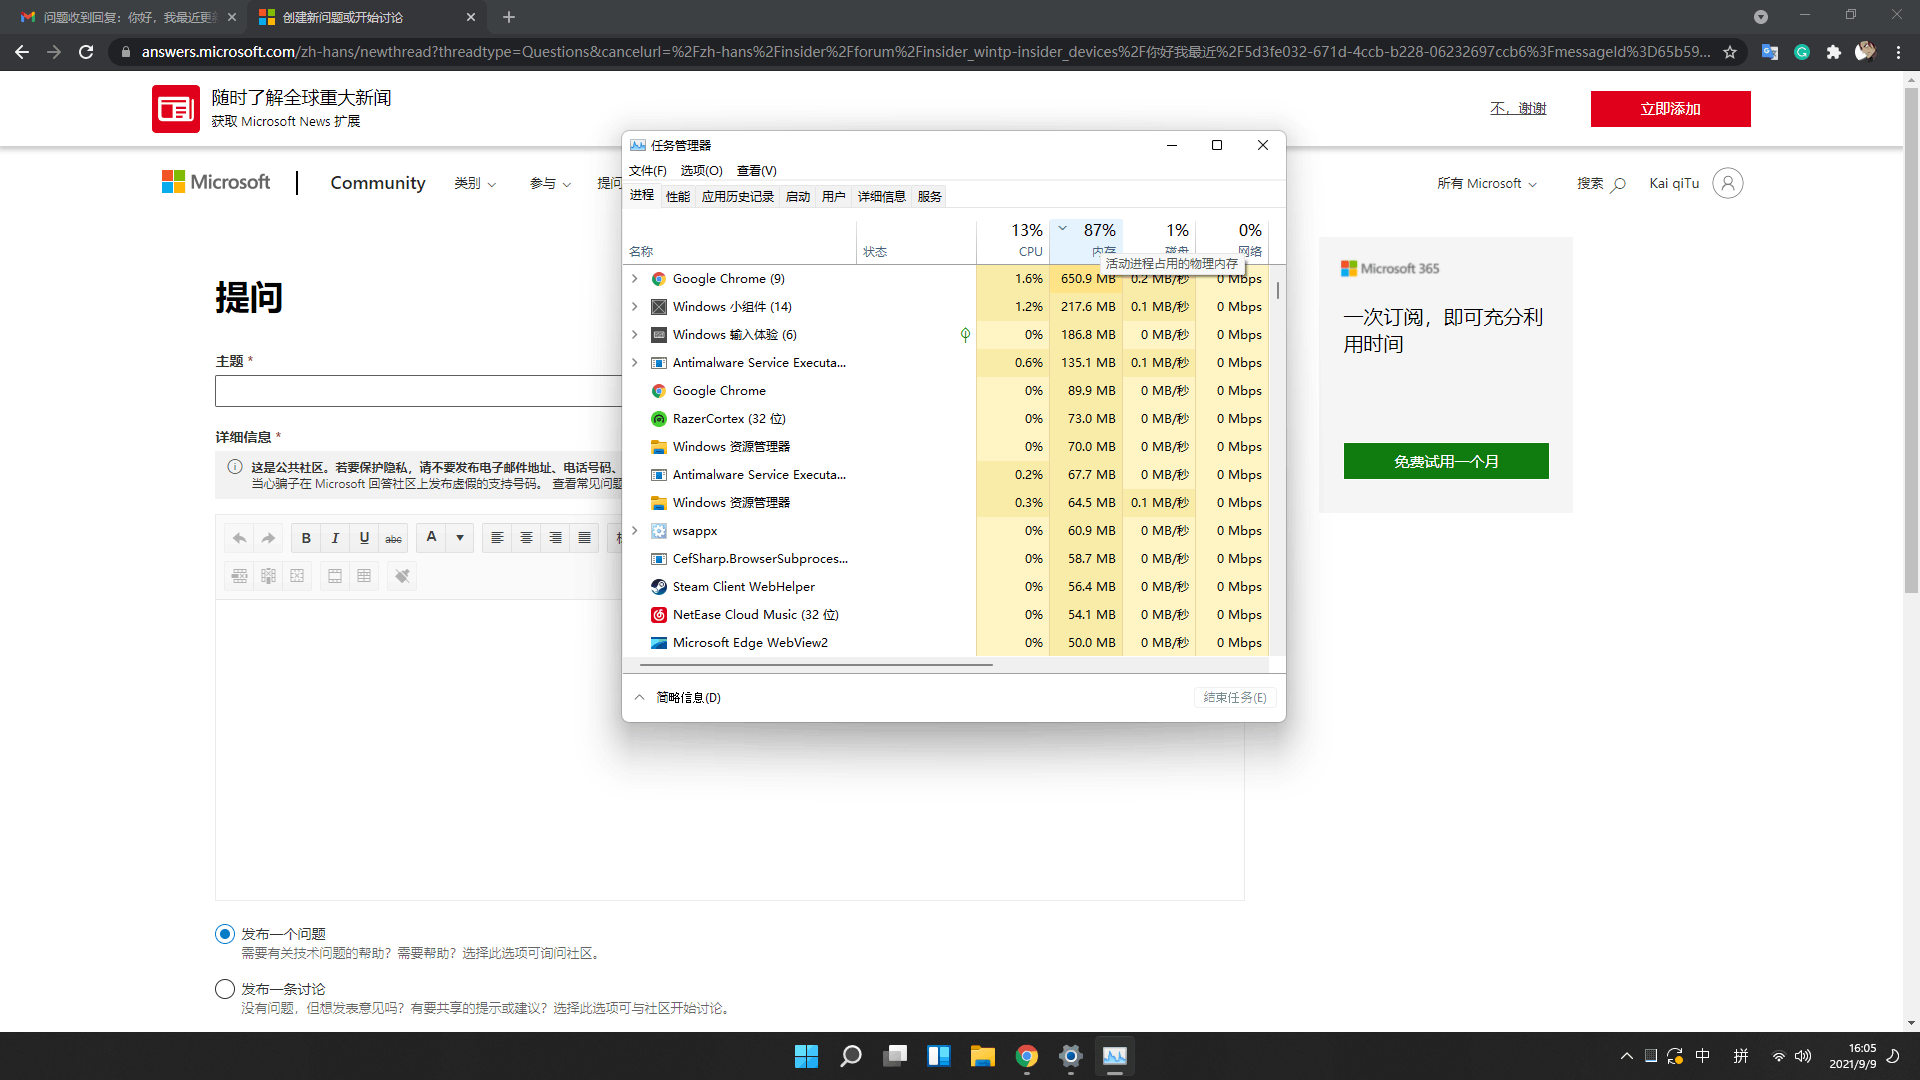Click the page vertical scrollbar thumb

pos(1911,340)
